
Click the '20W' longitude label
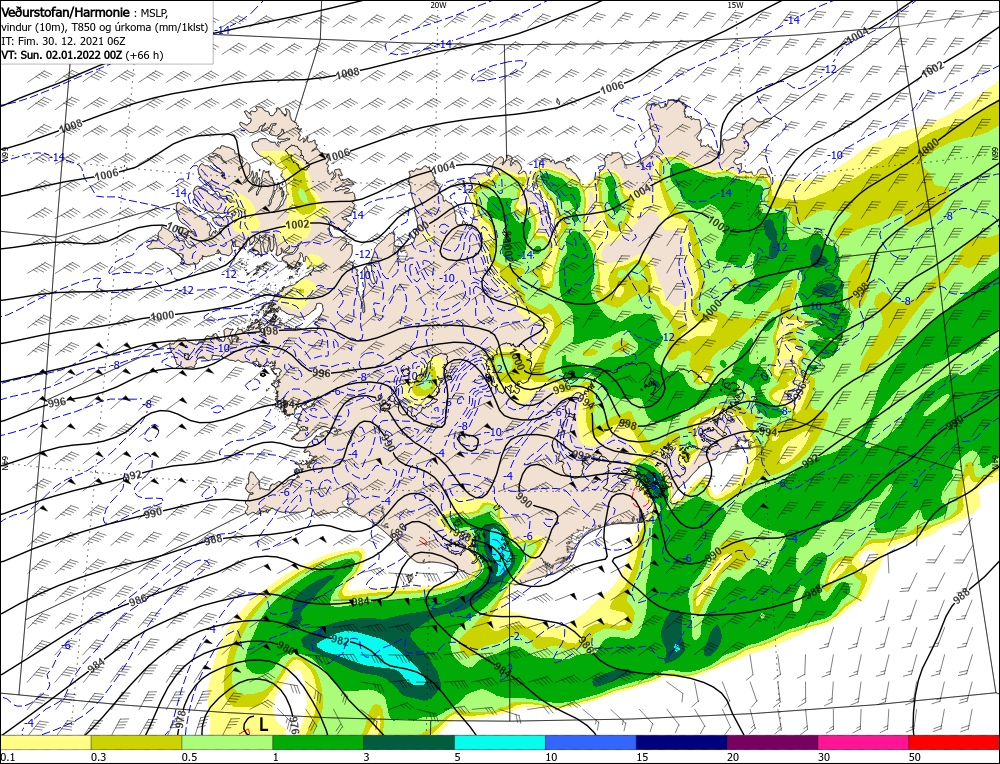click(x=438, y=4)
